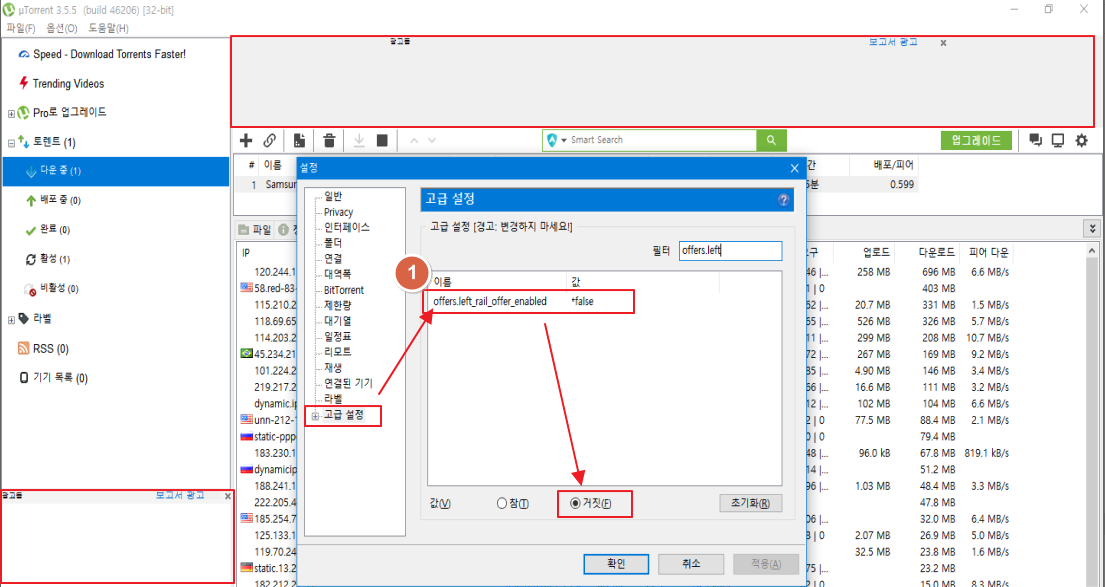1105x587 pixels.
Task: Click the 필터 input field
Action: point(731,251)
